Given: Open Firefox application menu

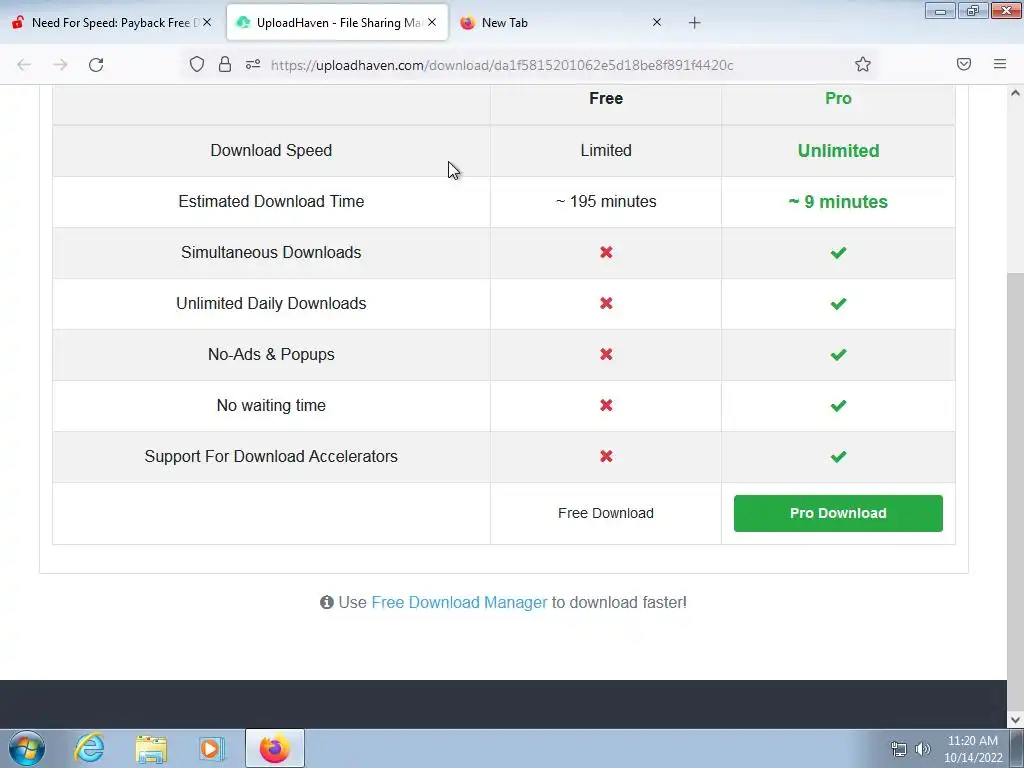Looking at the screenshot, I should pos(1000,64).
